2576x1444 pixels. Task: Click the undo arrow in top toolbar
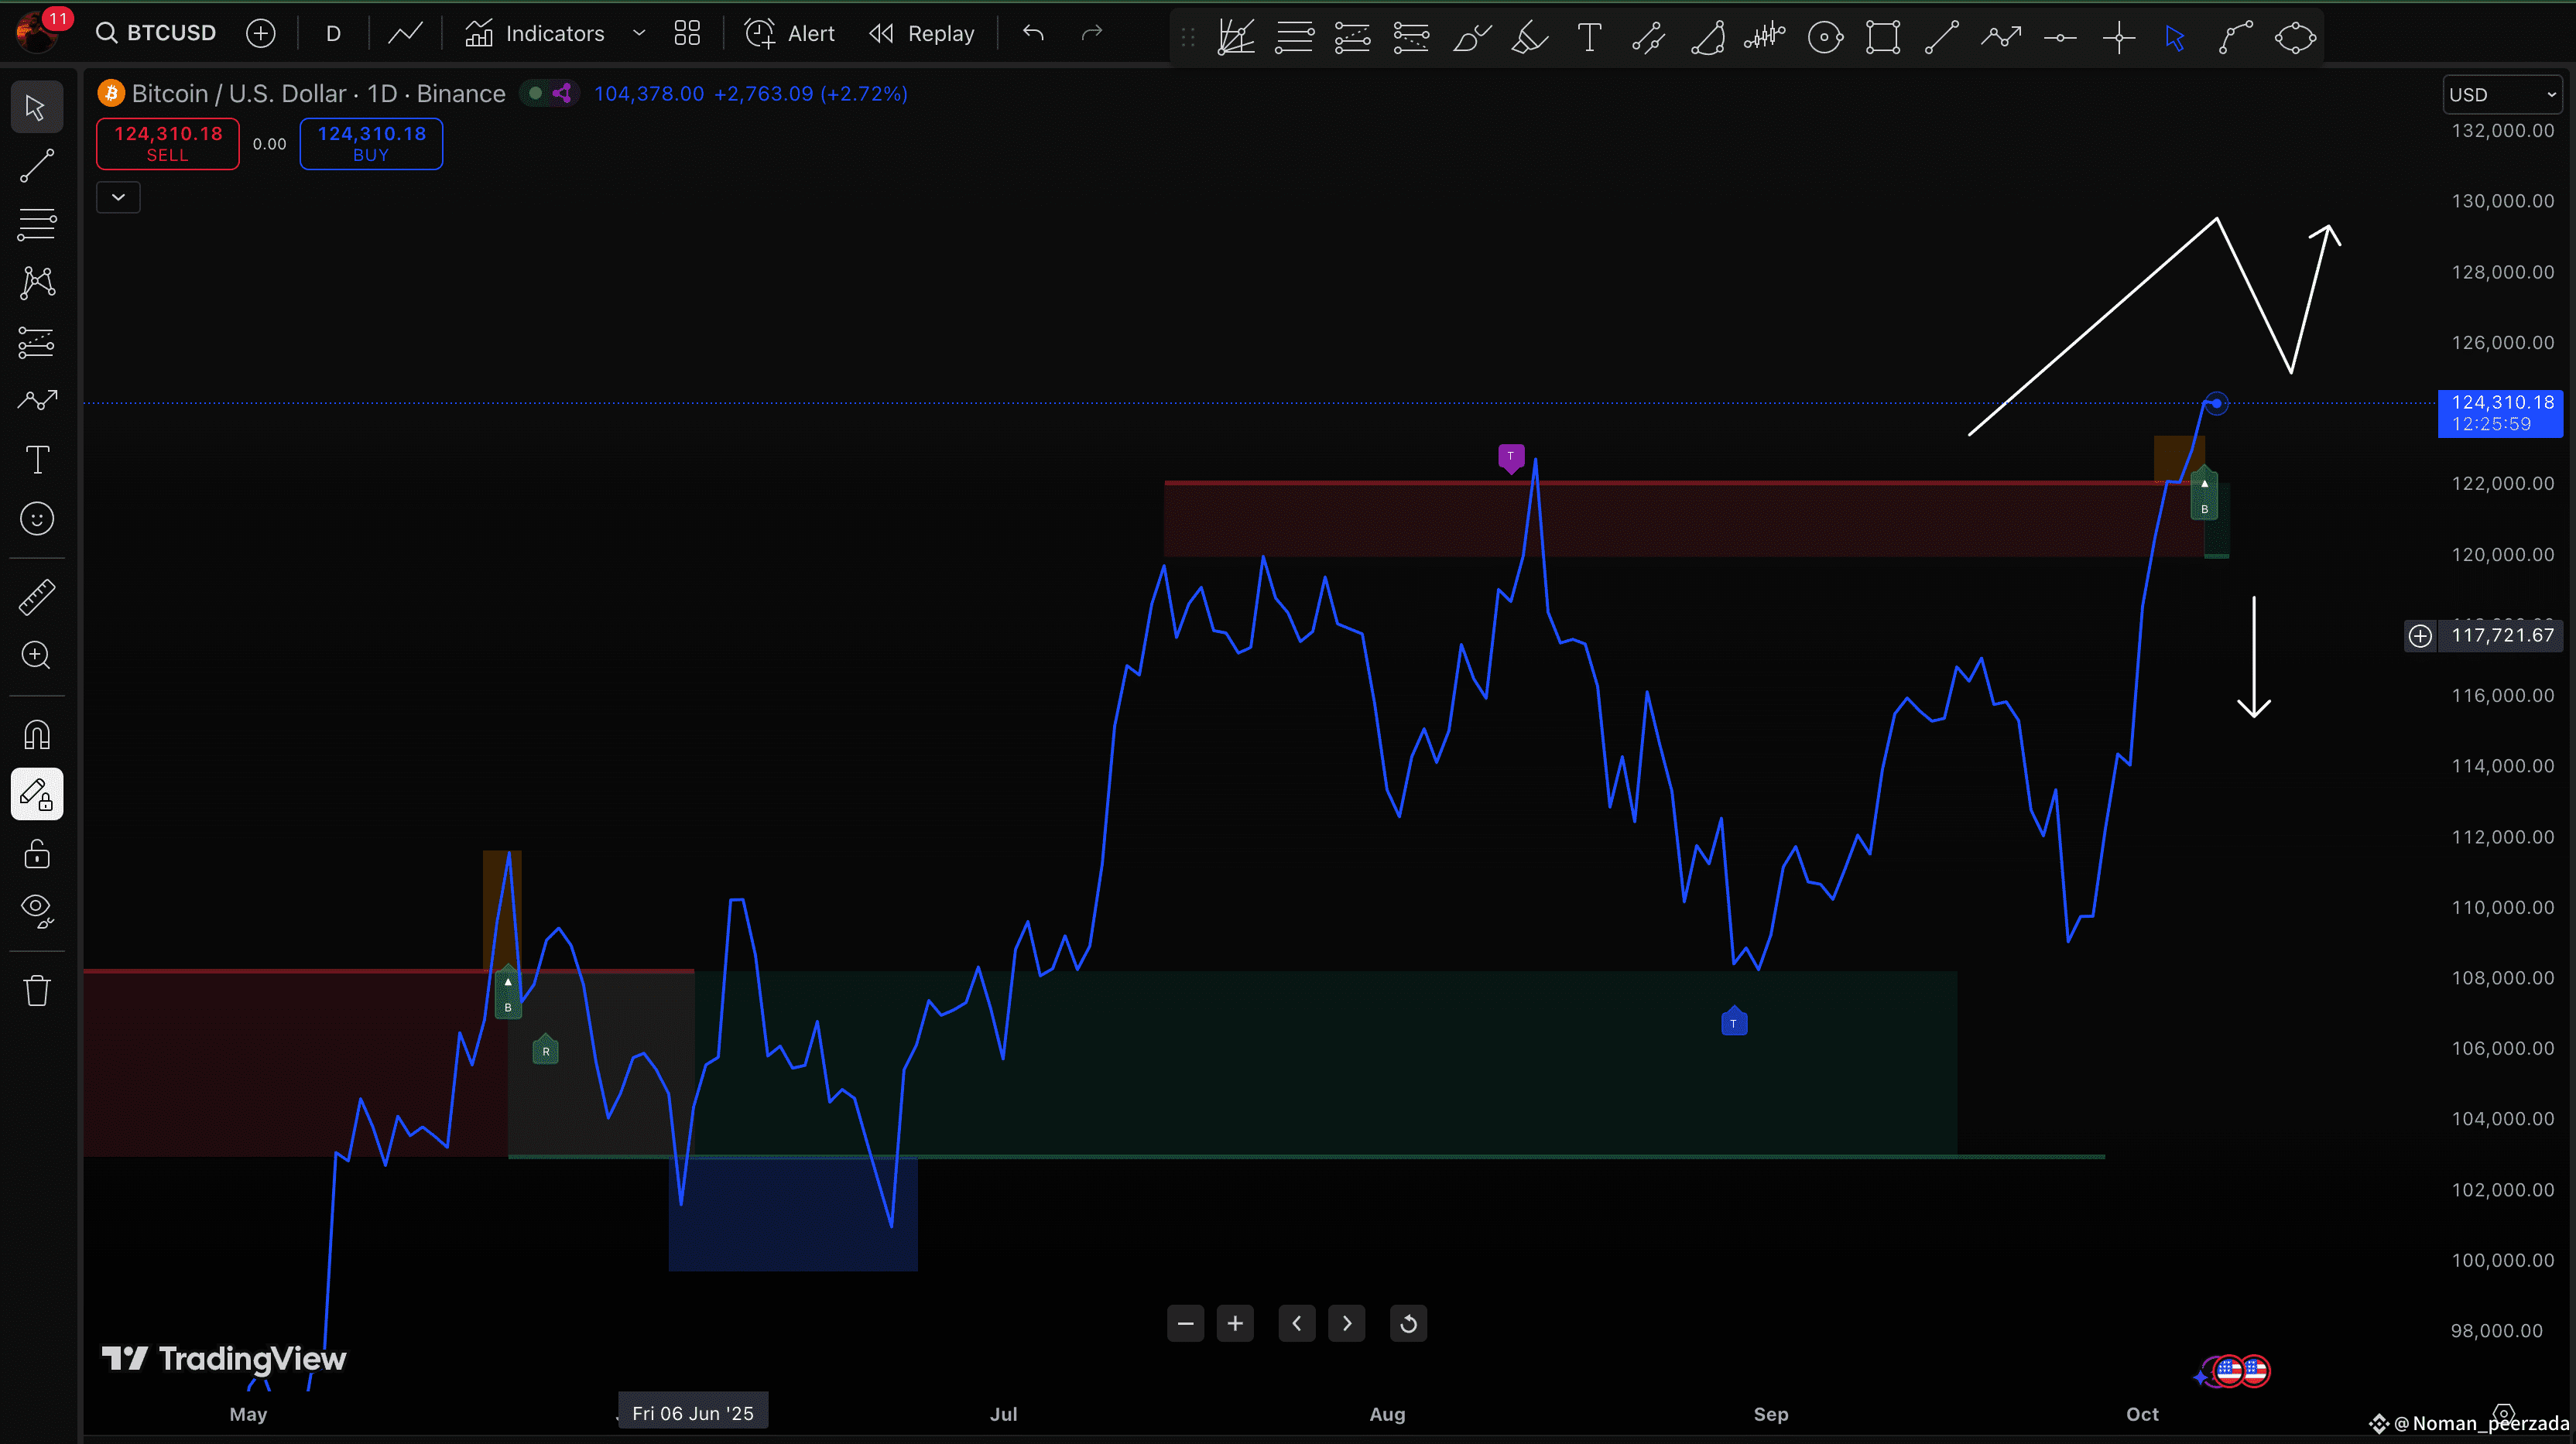pos(1033,34)
